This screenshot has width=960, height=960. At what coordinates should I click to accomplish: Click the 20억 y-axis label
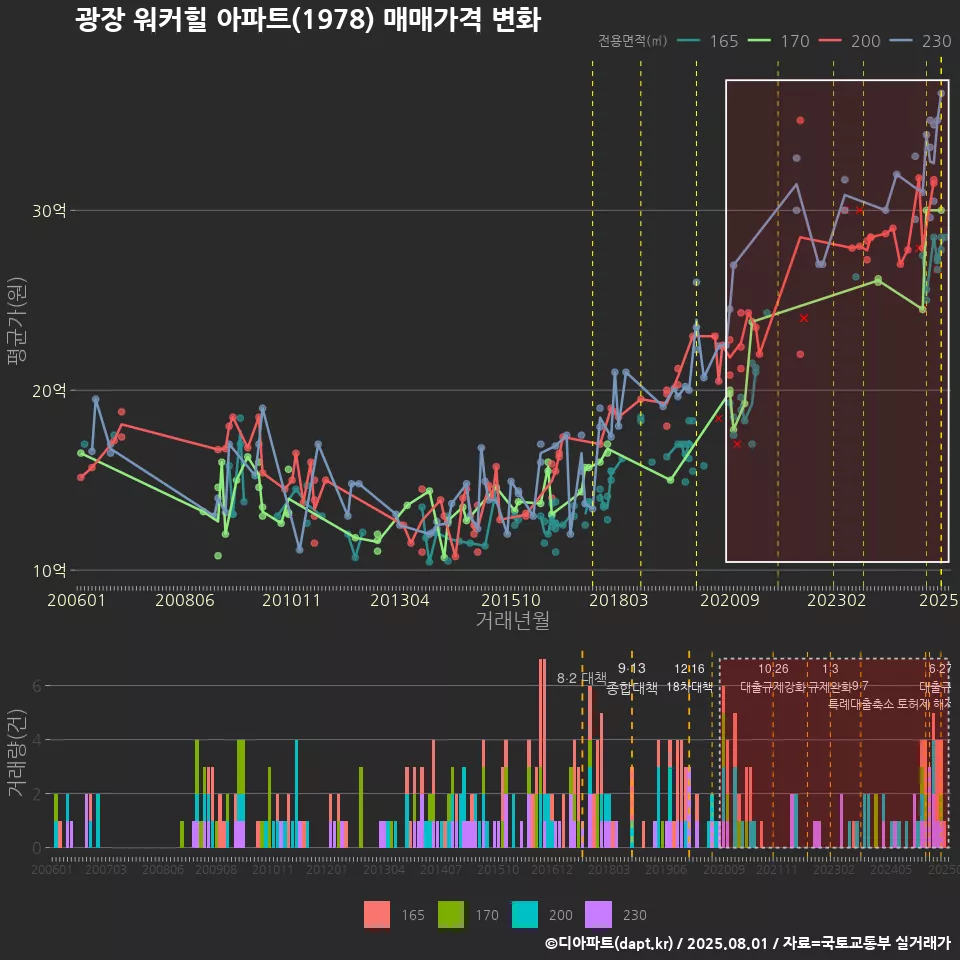(x=49, y=391)
